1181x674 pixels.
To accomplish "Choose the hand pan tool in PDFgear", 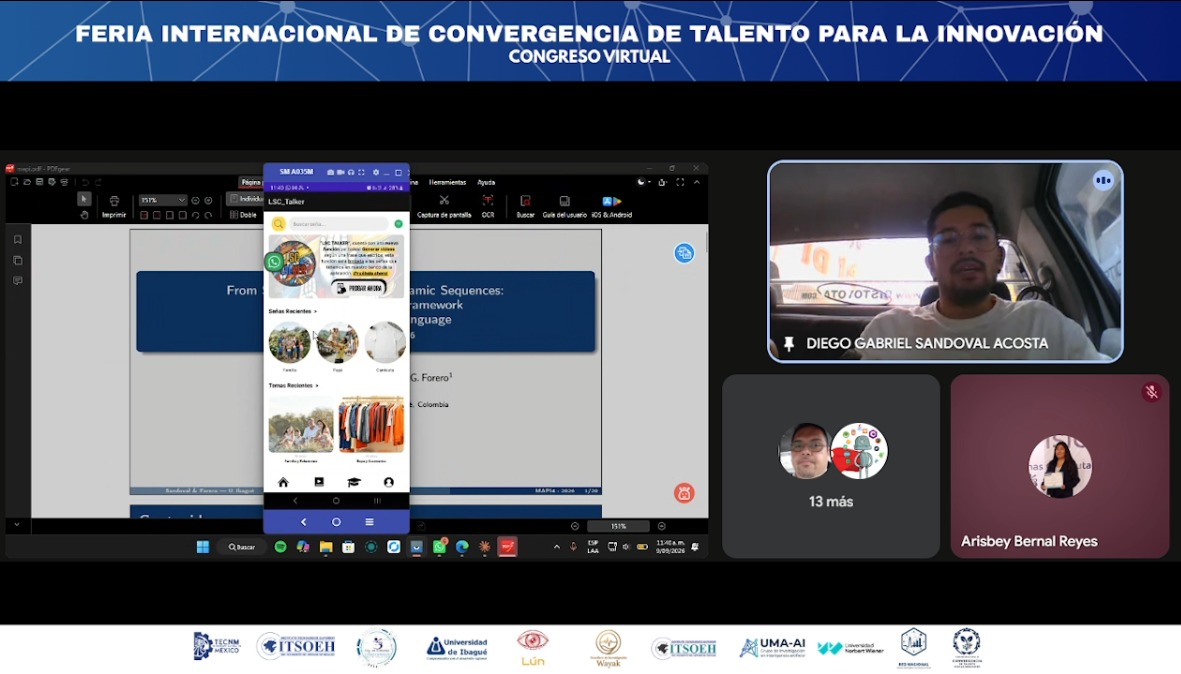I will pyautogui.click(x=84, y=215).
